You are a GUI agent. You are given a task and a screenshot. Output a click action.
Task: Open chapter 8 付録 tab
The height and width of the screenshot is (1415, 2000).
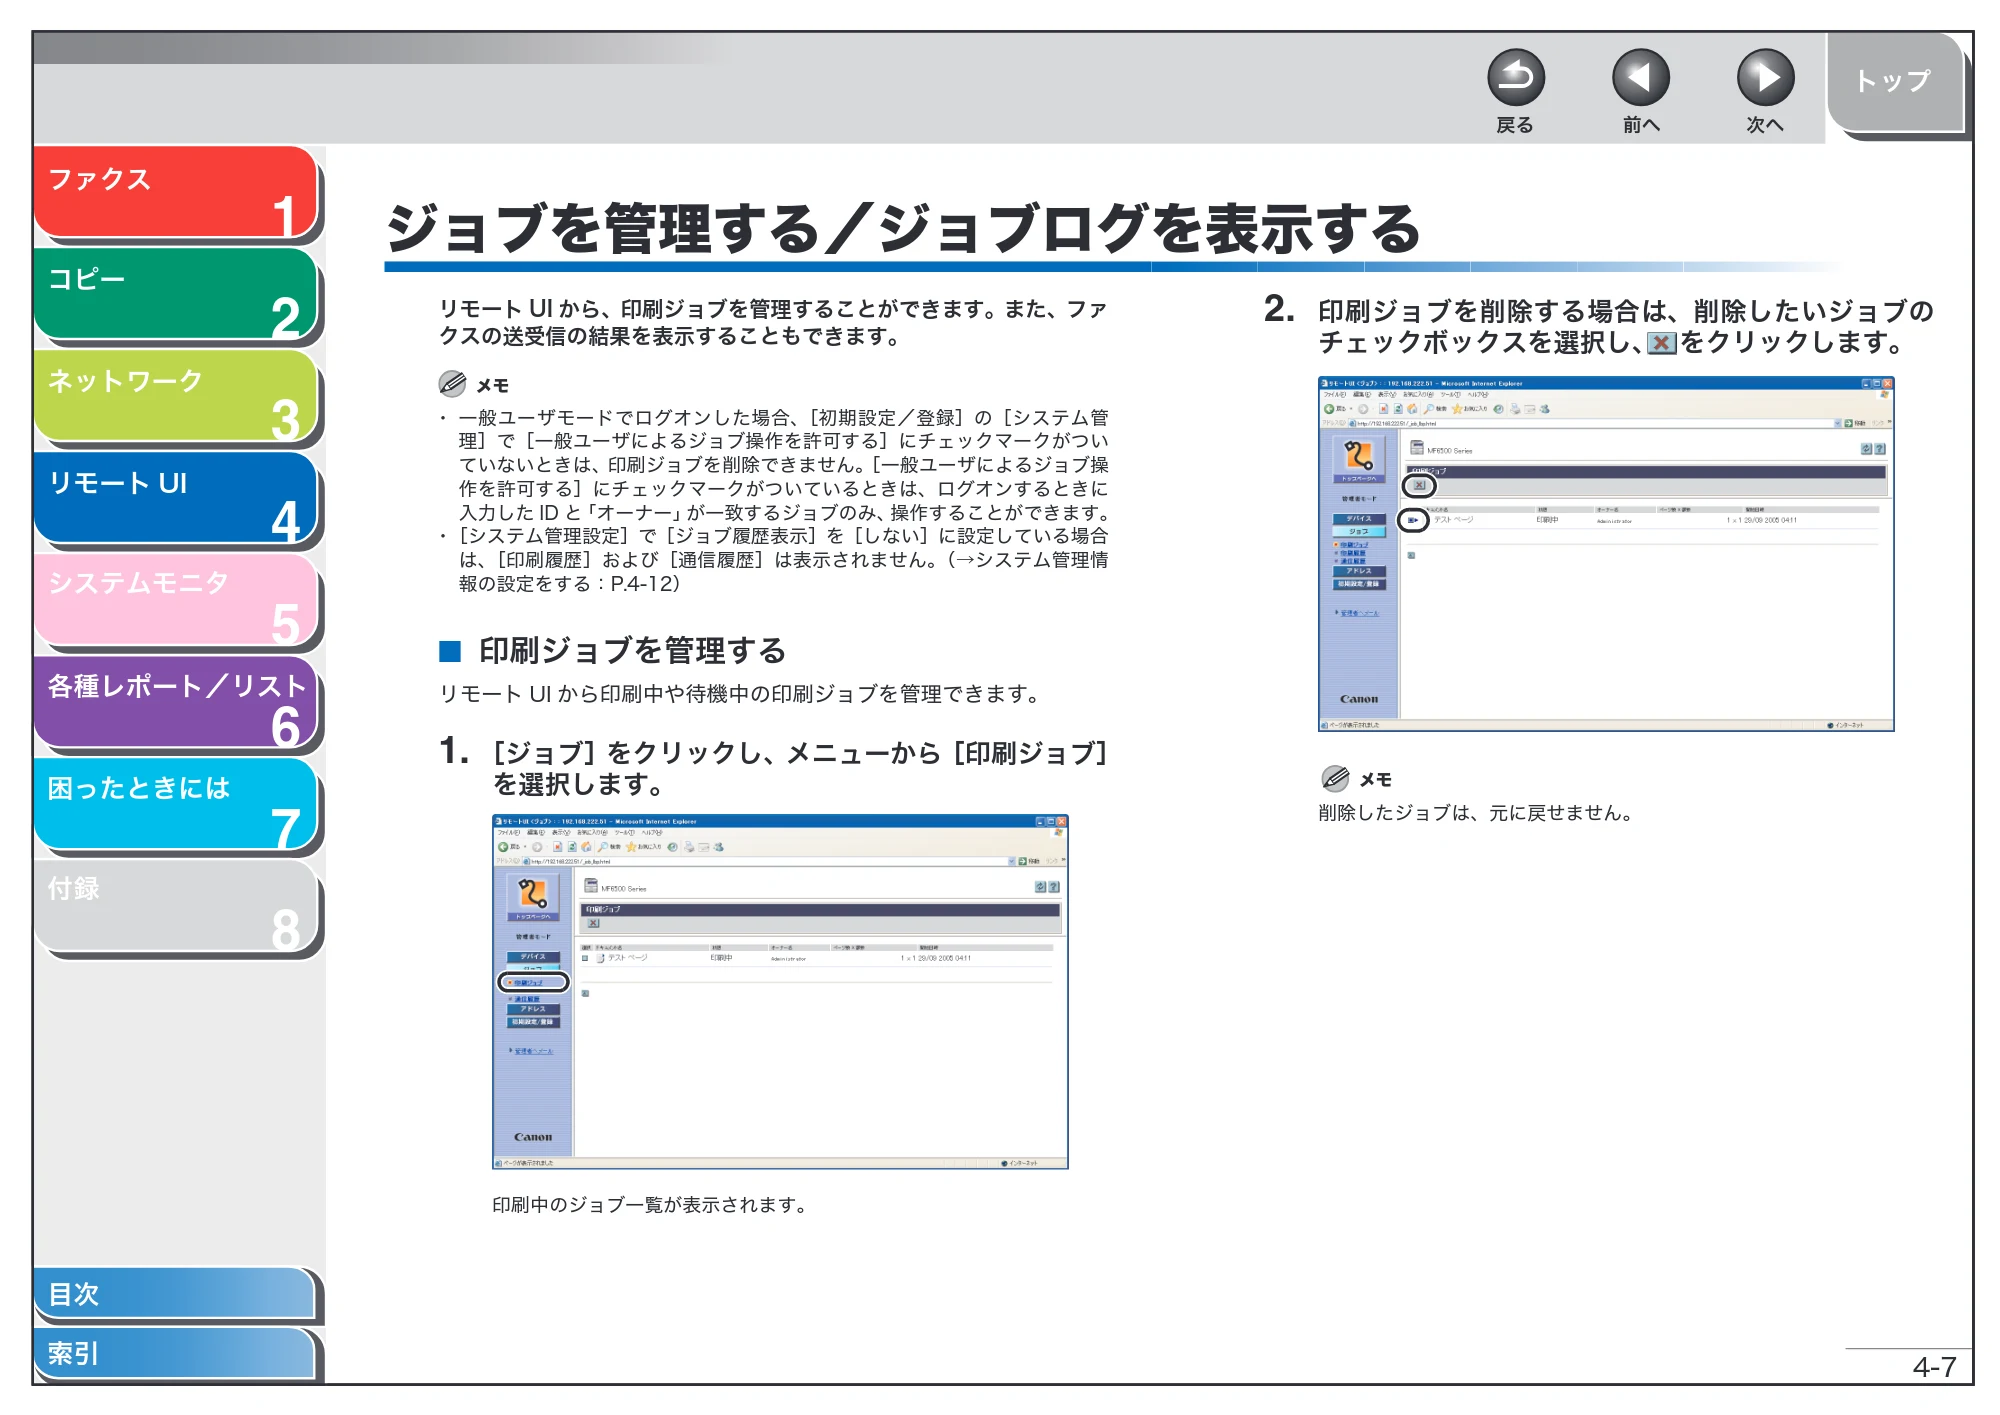[x=176, y=906]
